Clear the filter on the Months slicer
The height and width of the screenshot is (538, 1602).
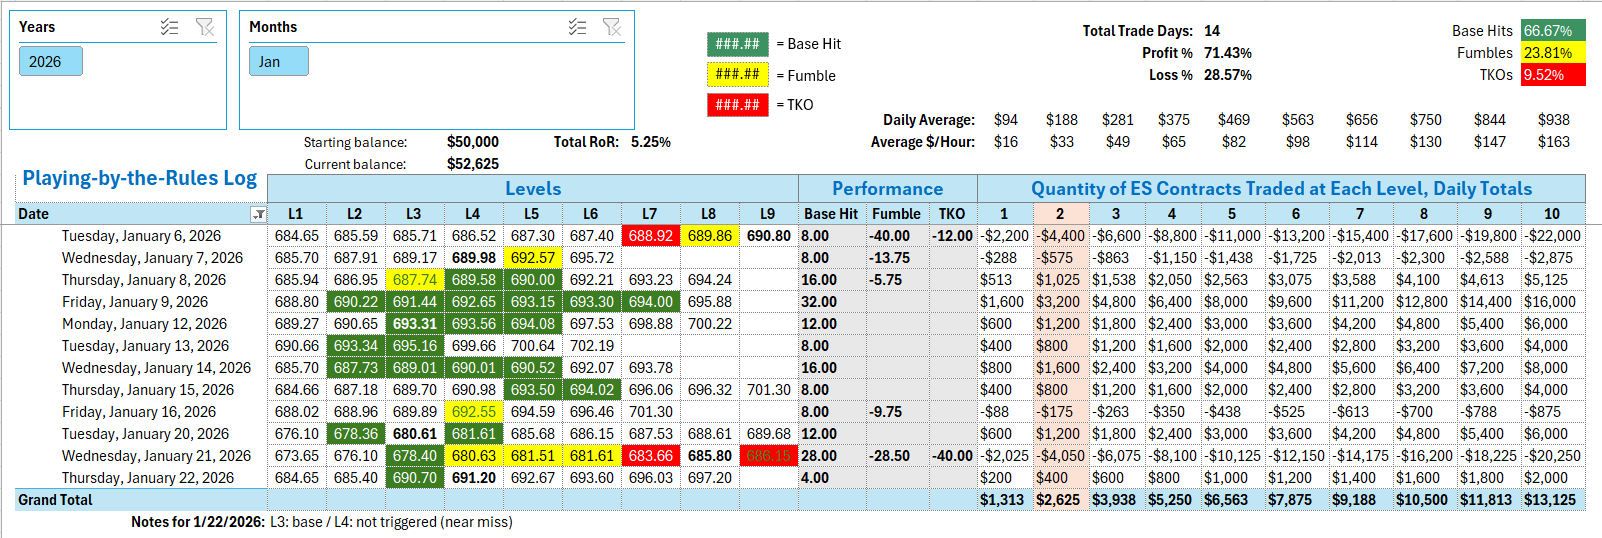pos(612,27)
